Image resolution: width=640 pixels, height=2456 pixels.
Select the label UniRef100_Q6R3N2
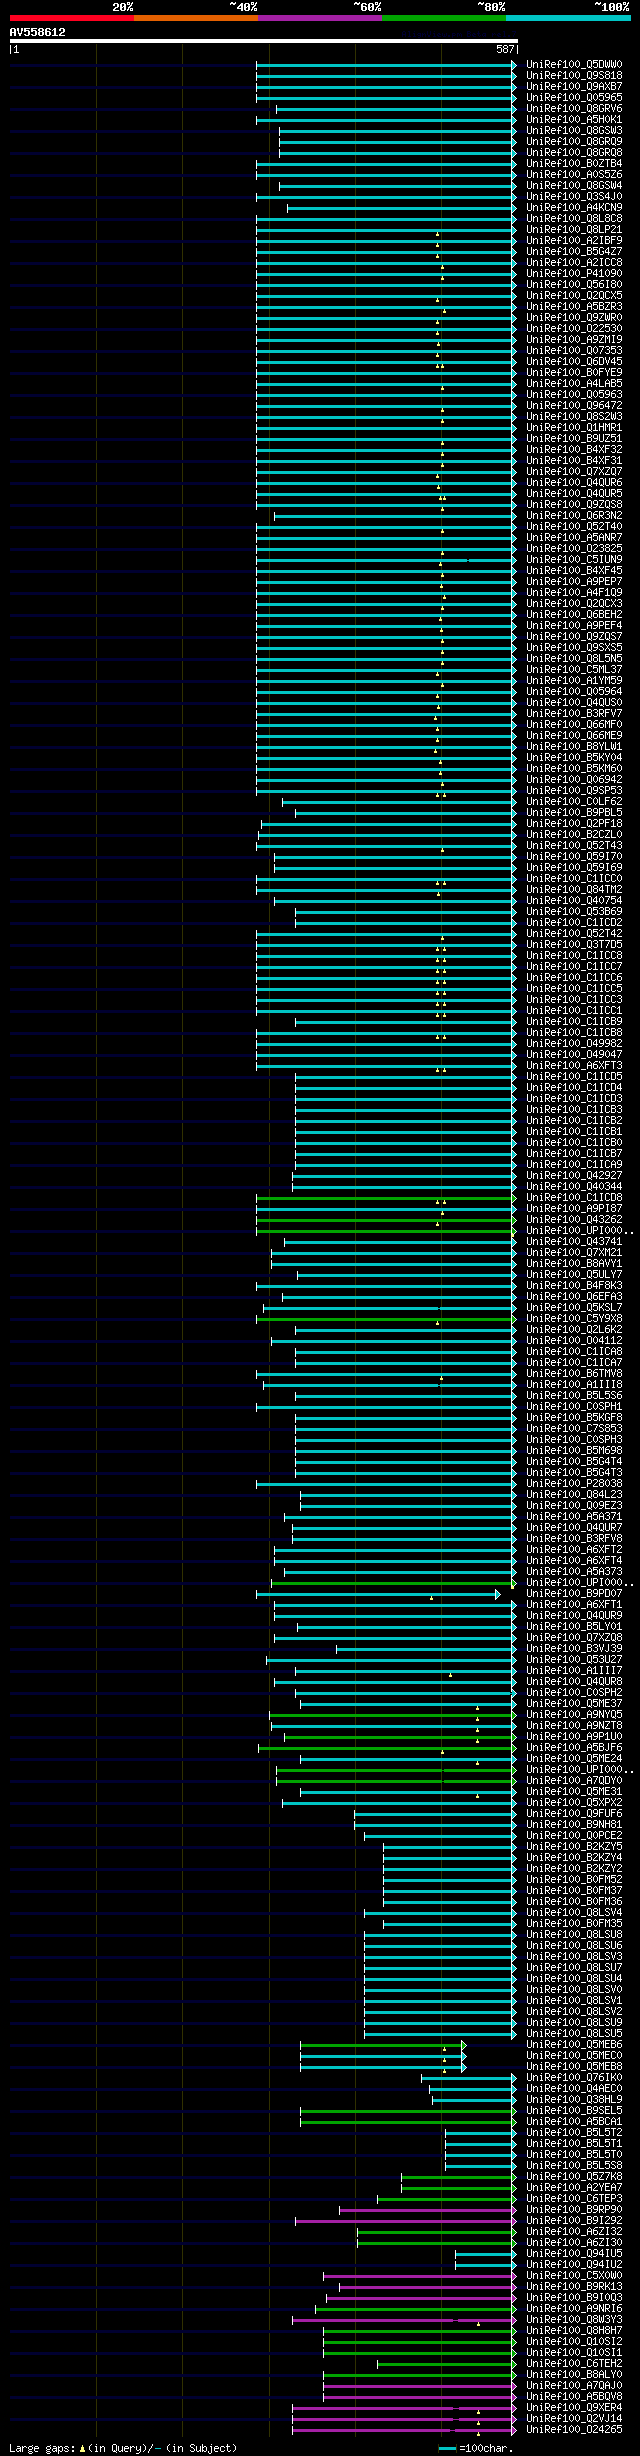[x=574, y=516]
